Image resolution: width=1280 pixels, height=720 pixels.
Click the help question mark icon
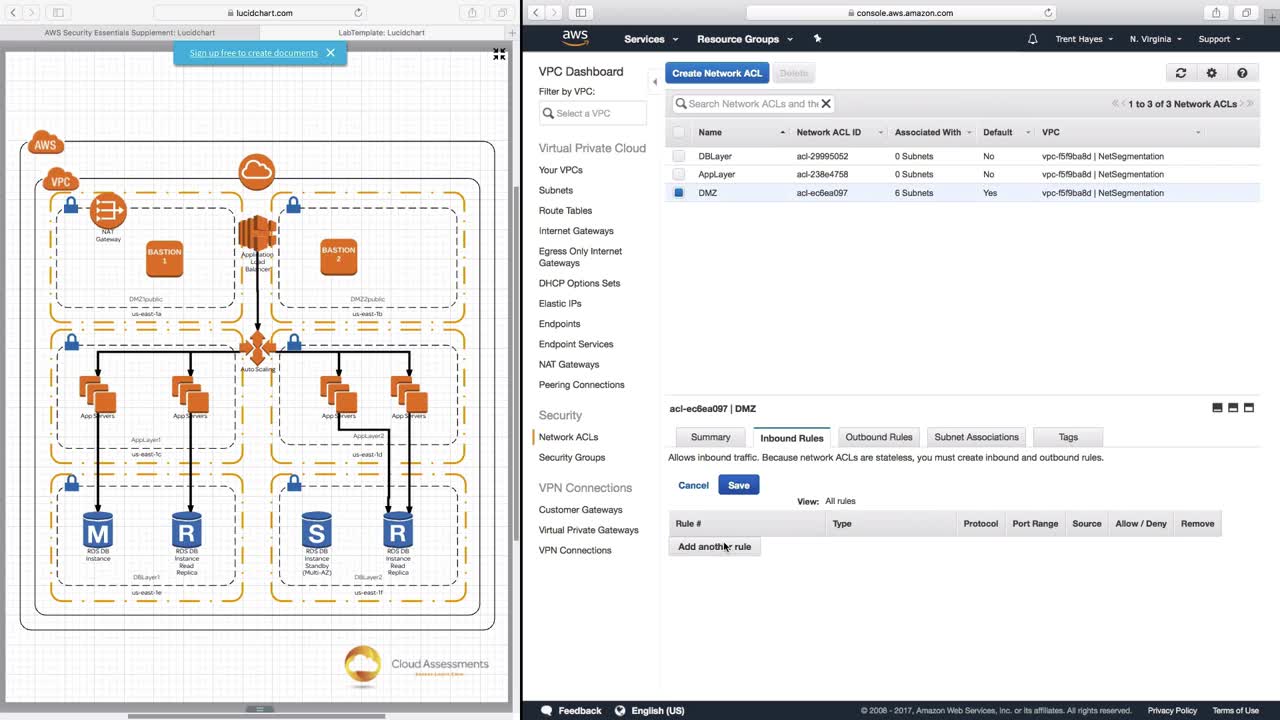tap(1242, 73)
